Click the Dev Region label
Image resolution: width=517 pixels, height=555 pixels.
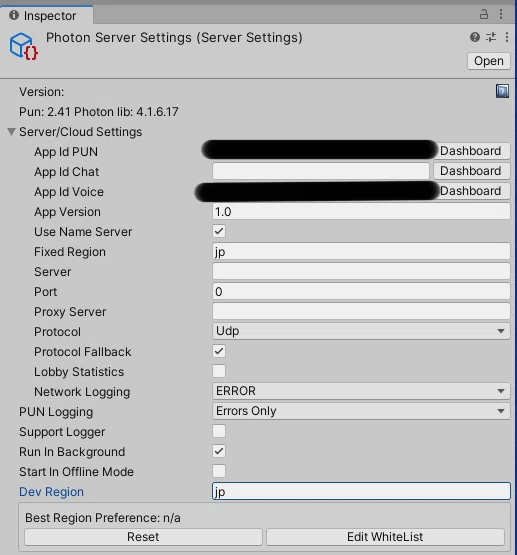click(x=51, y=492)
